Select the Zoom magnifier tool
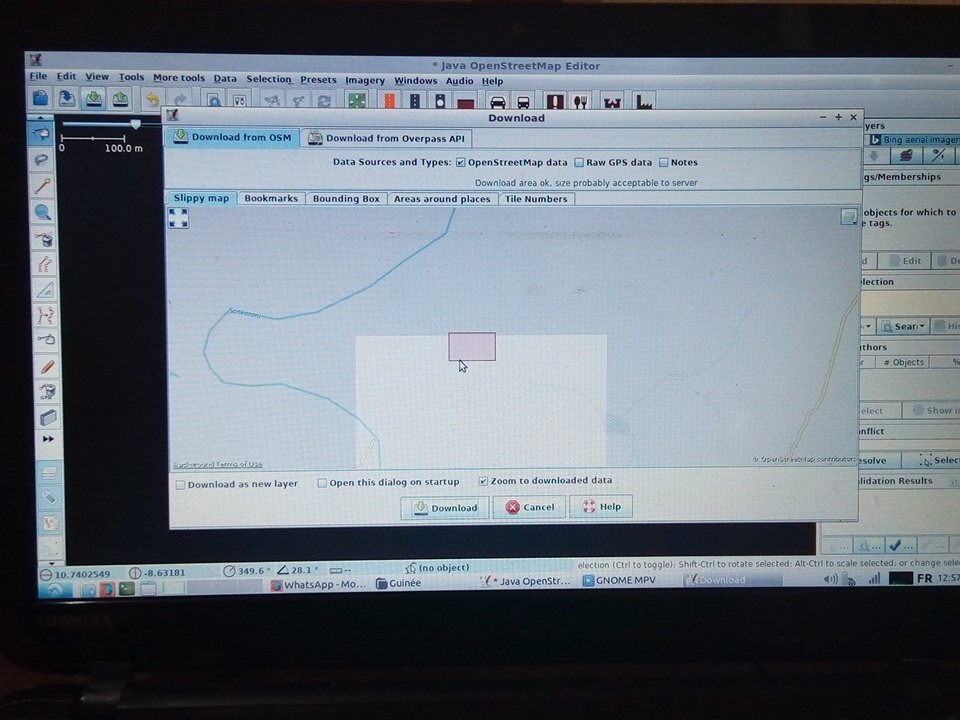The image size is (960, 720). point(42,212)
